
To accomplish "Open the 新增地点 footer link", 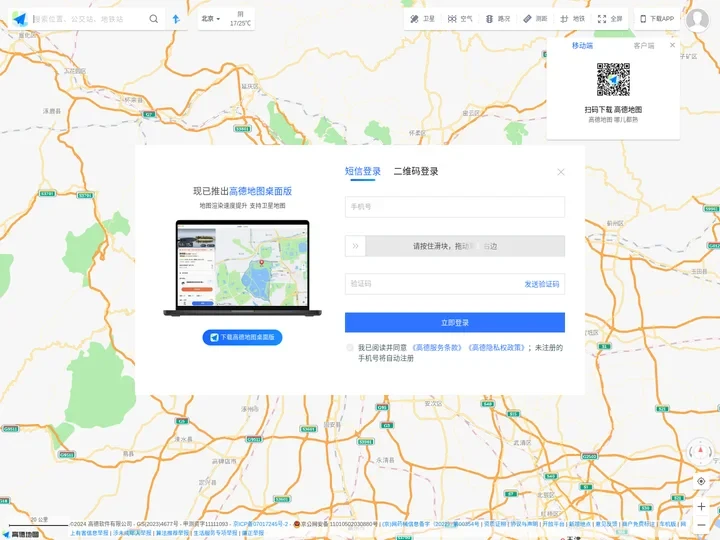I will [x=579, y=524].
